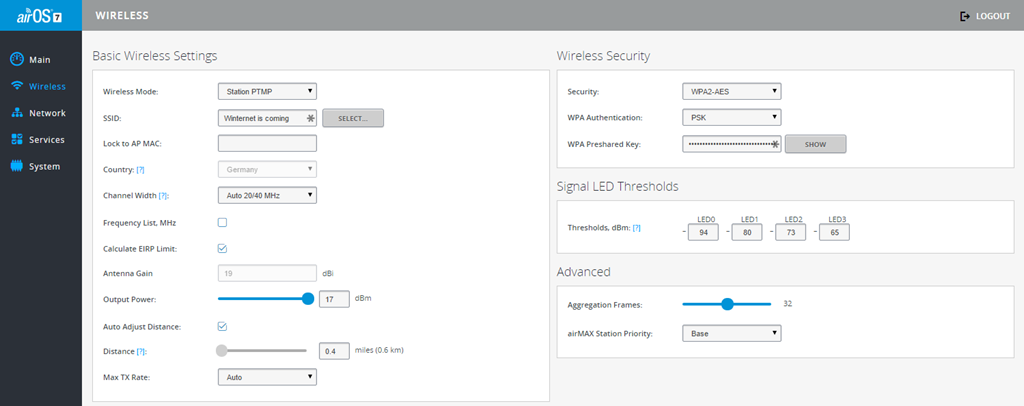Open the Country dropdown showing Germany
Viewport: 1024px width, 406px height.
point(267,169)
